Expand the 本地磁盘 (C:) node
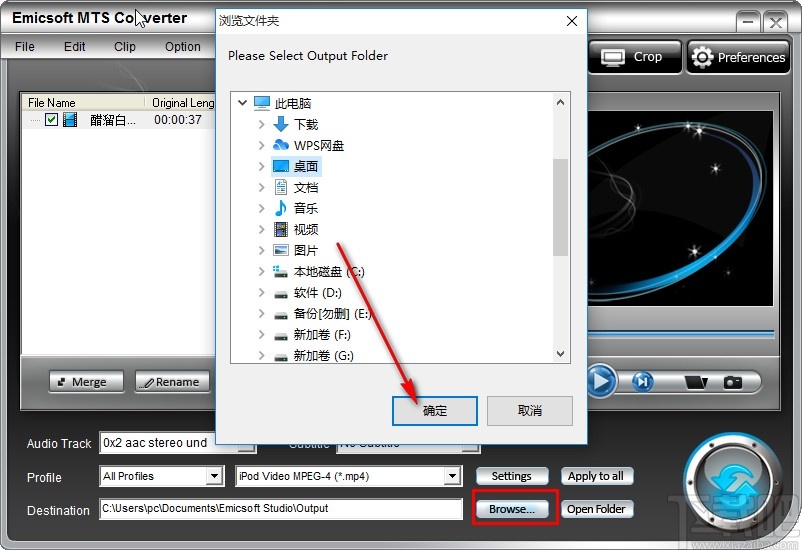 click(261, 271)
